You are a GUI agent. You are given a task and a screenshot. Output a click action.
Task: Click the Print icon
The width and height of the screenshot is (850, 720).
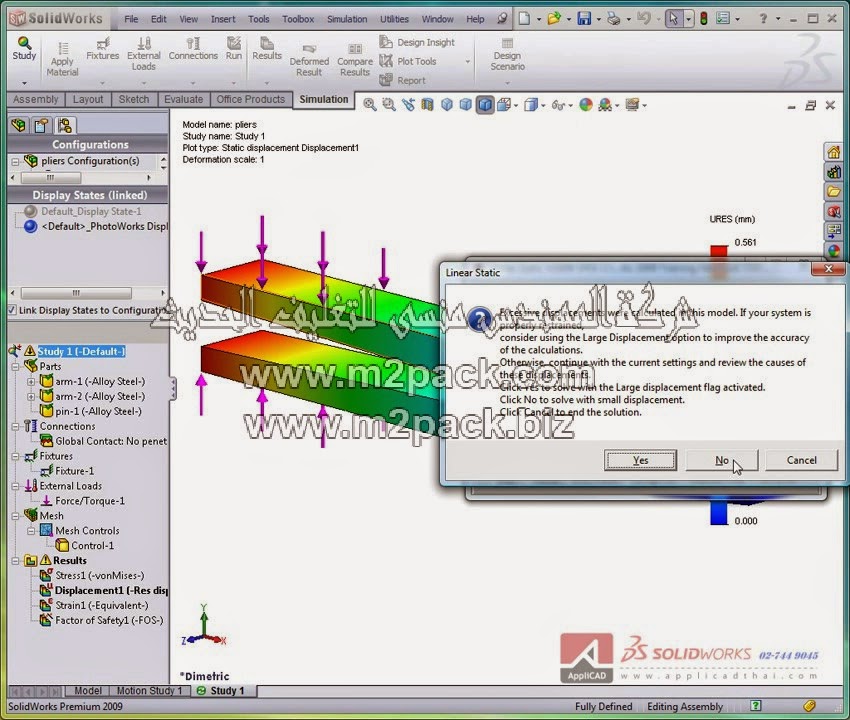[614, 19]
